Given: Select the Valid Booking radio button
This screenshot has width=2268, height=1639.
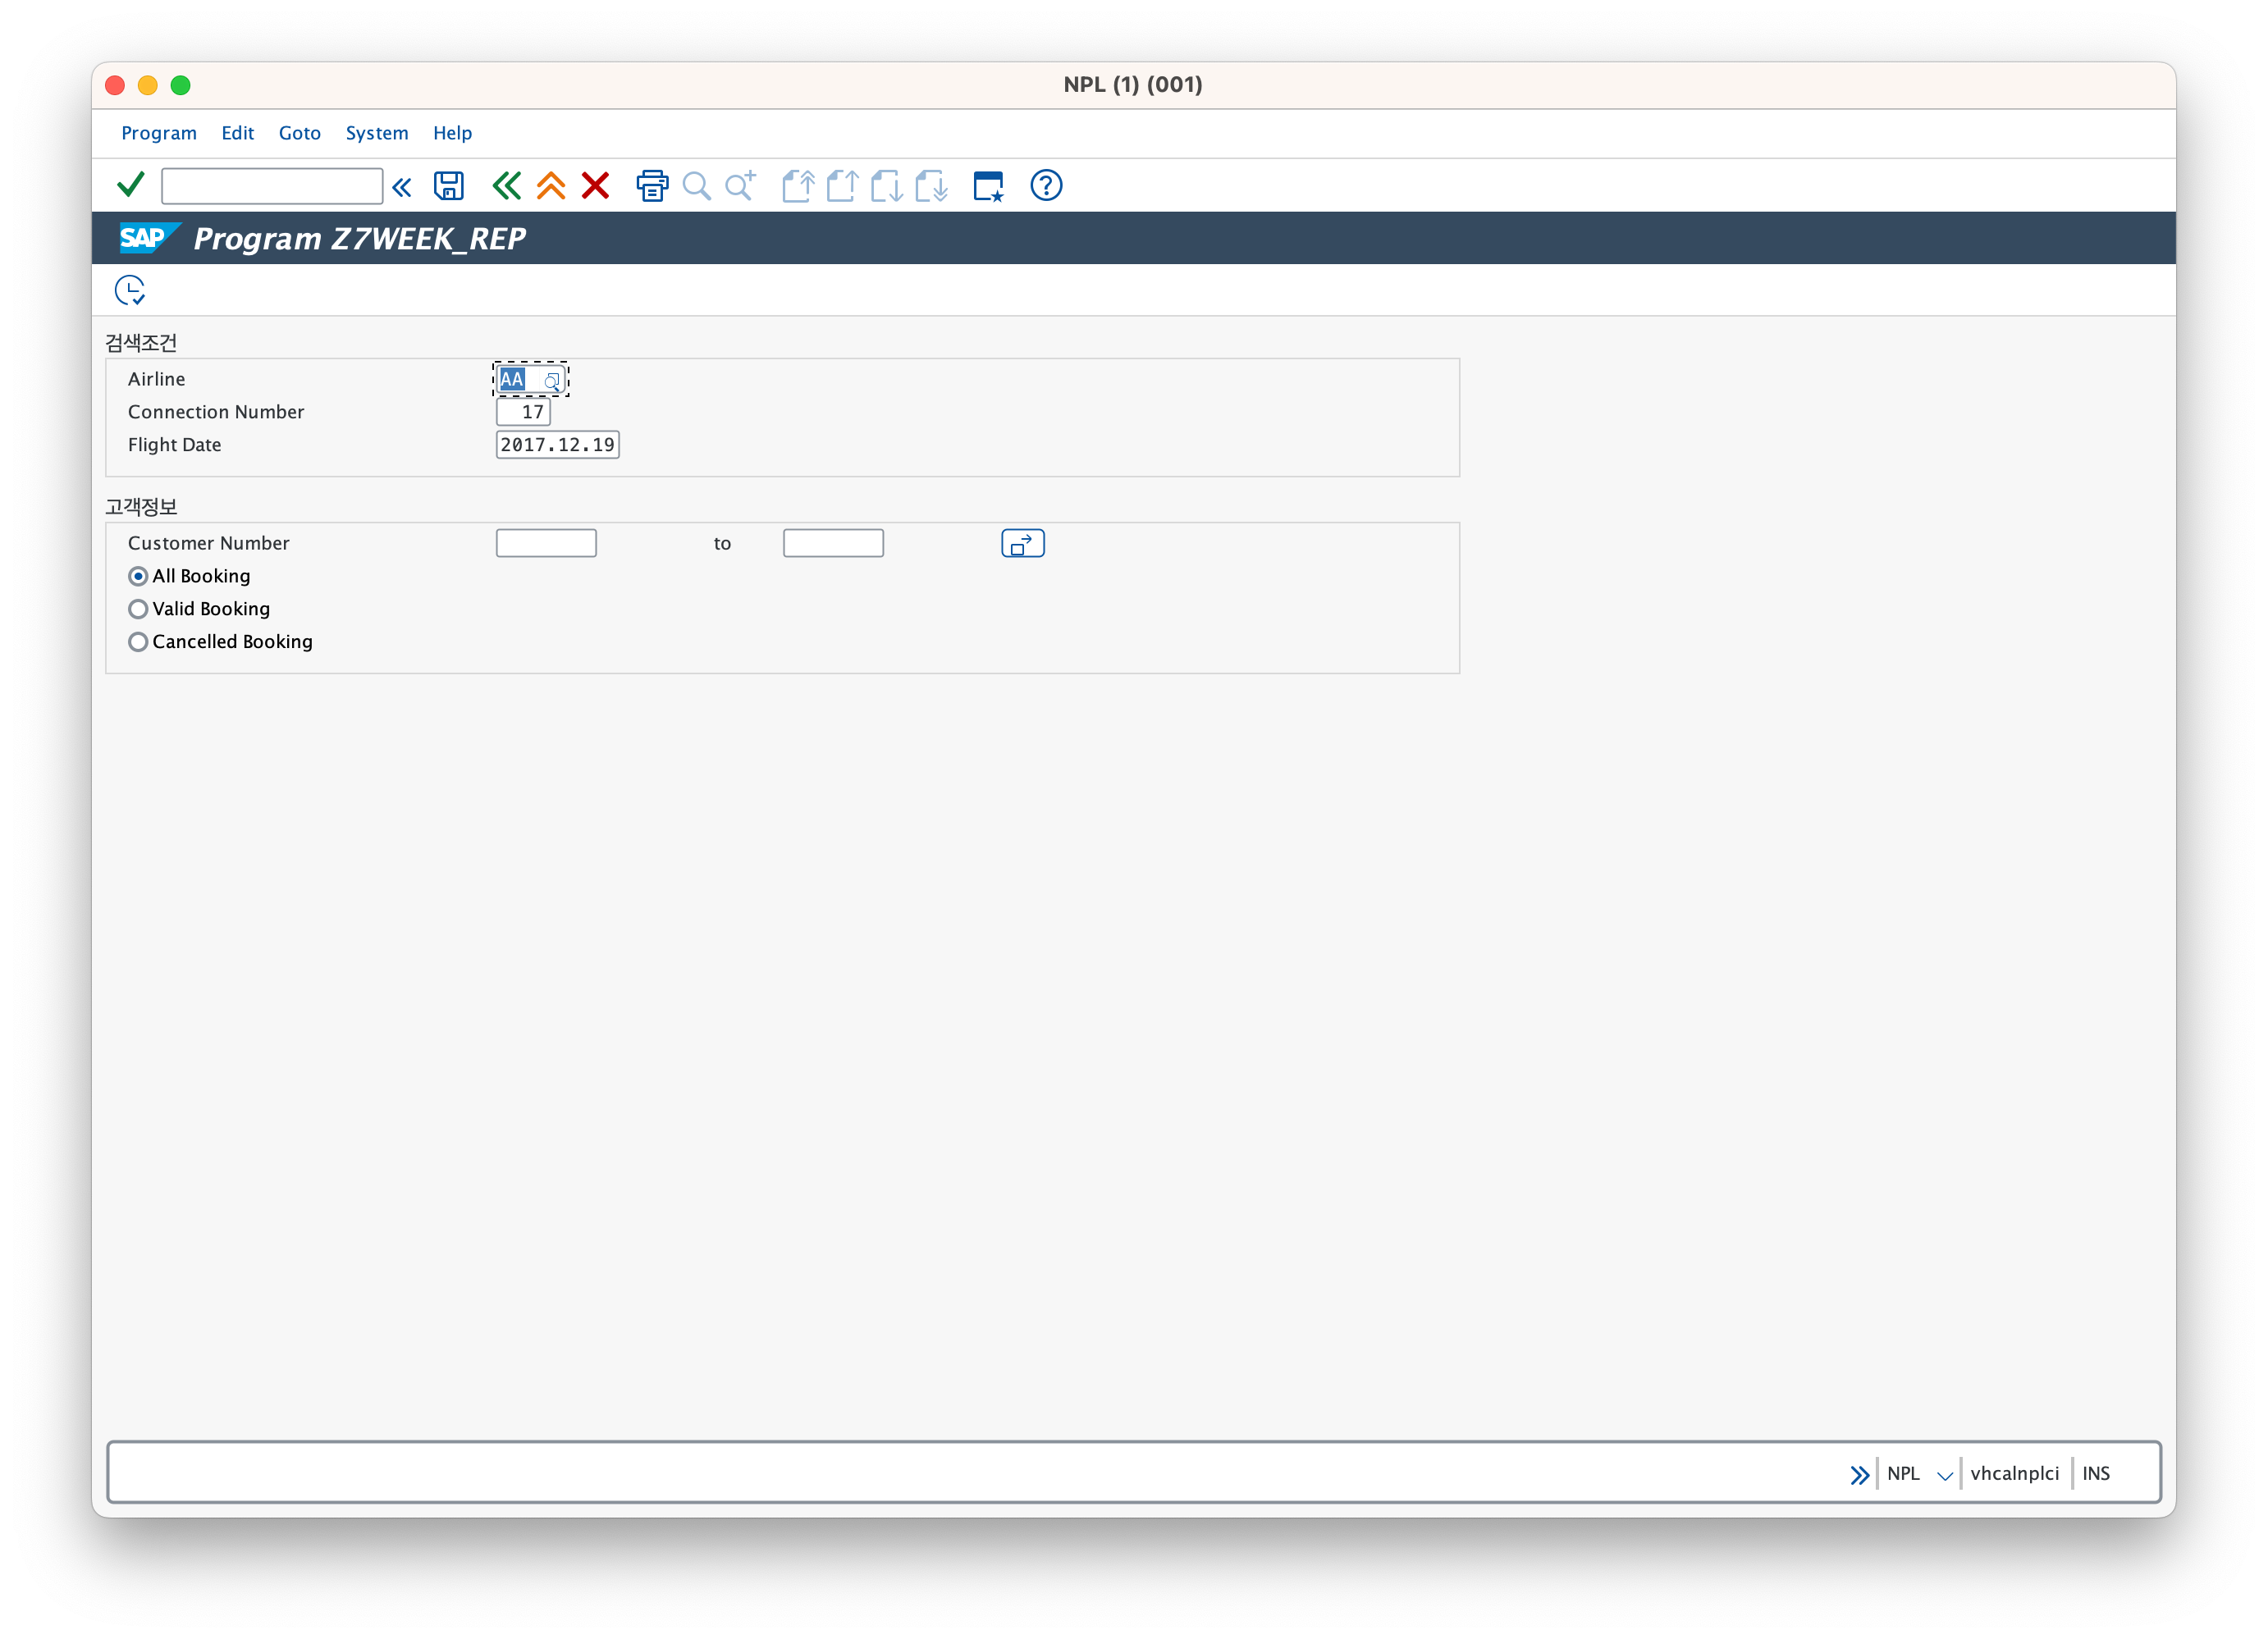Looking at the screenshot, I should click(x=139, y=609).
